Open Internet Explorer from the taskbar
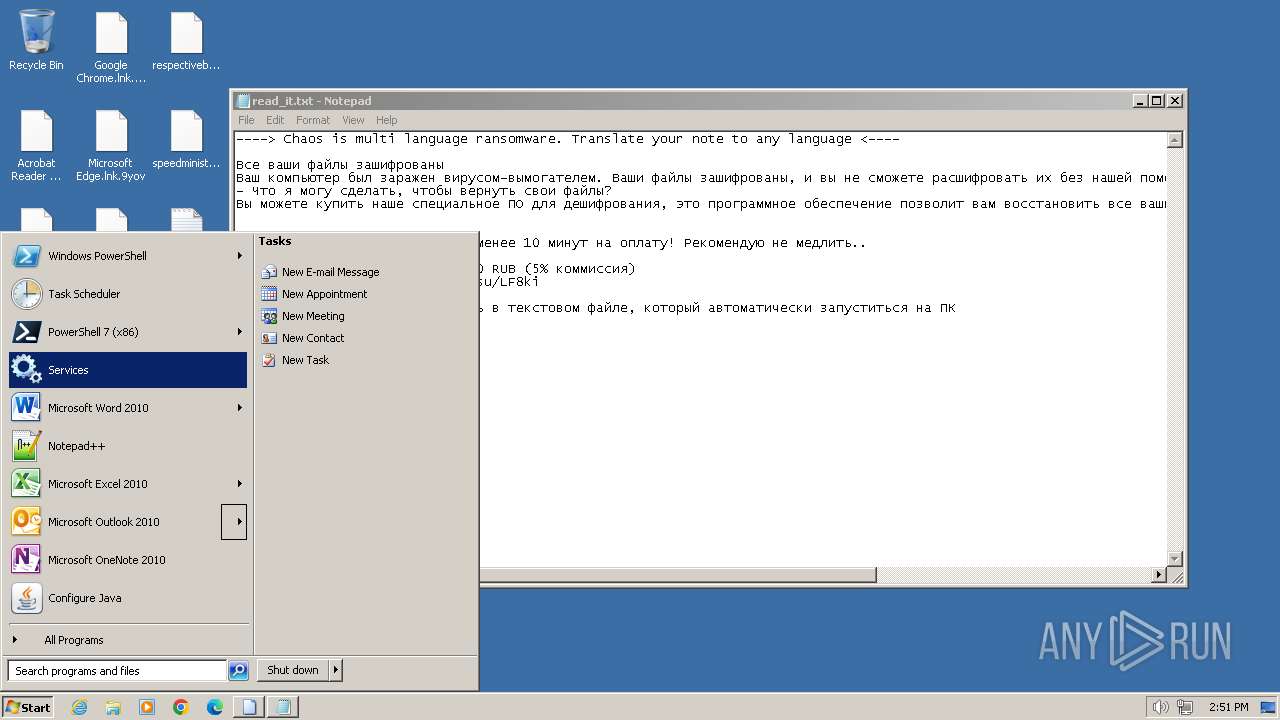The width and height of the screenshot is (1280, 720). (79, 707)
